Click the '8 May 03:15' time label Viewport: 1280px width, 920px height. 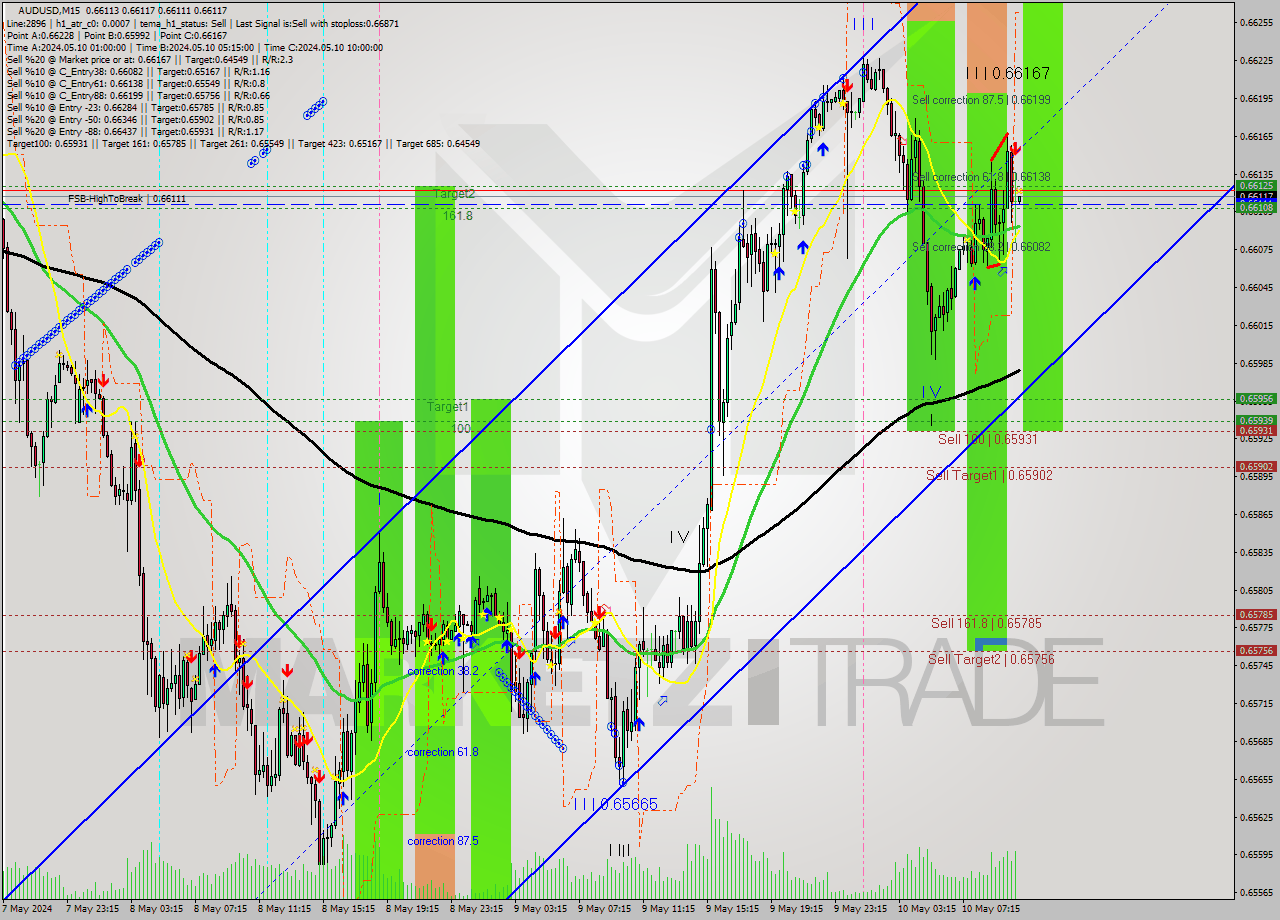[x=156, y=909]
